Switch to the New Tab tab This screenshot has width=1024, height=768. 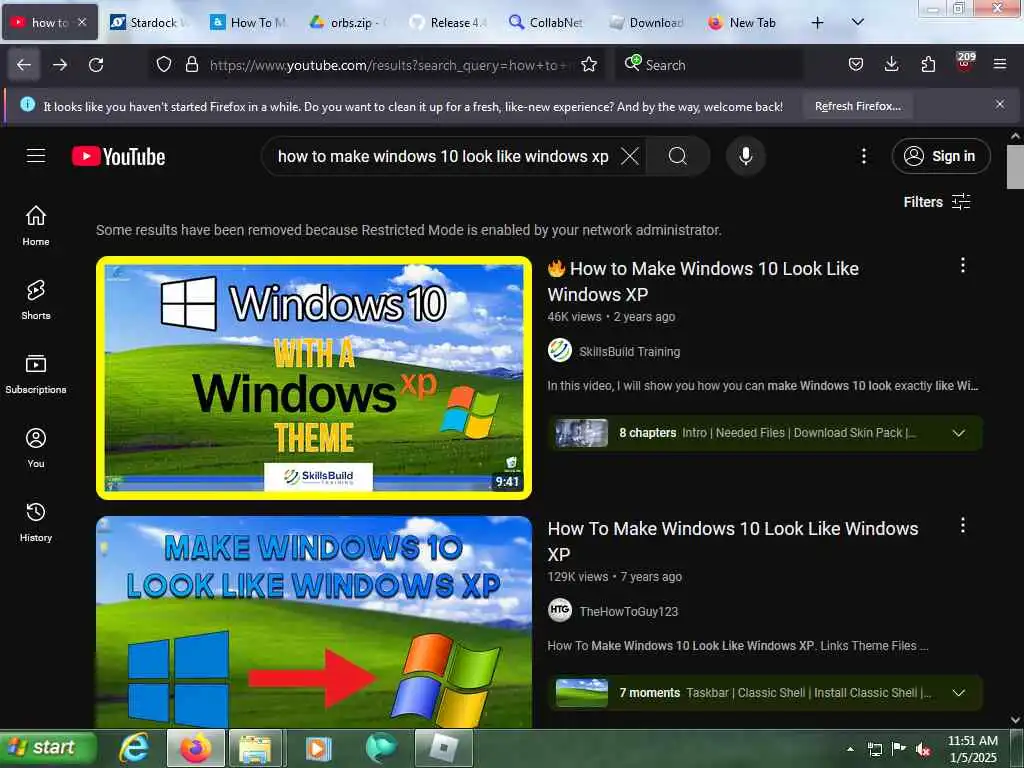point(744,23)
